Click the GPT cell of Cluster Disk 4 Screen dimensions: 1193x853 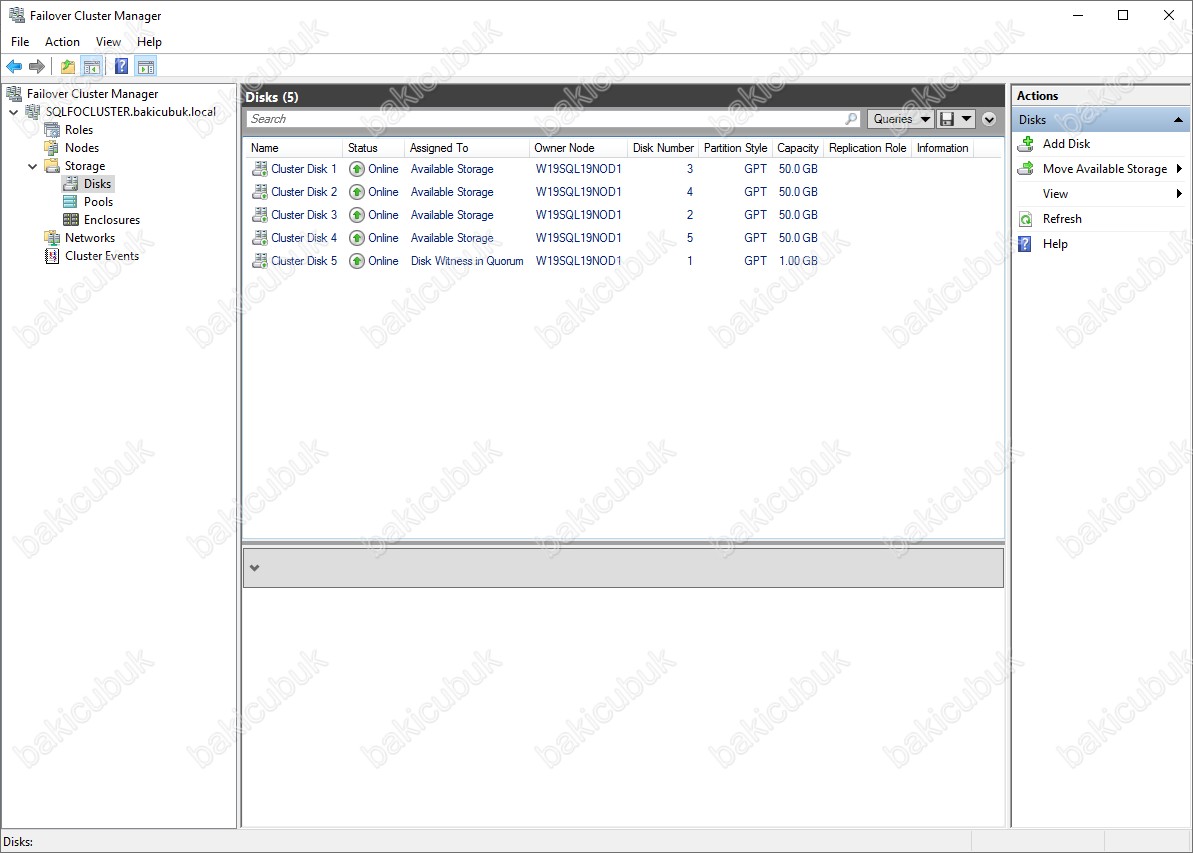(x=756, y=237)
